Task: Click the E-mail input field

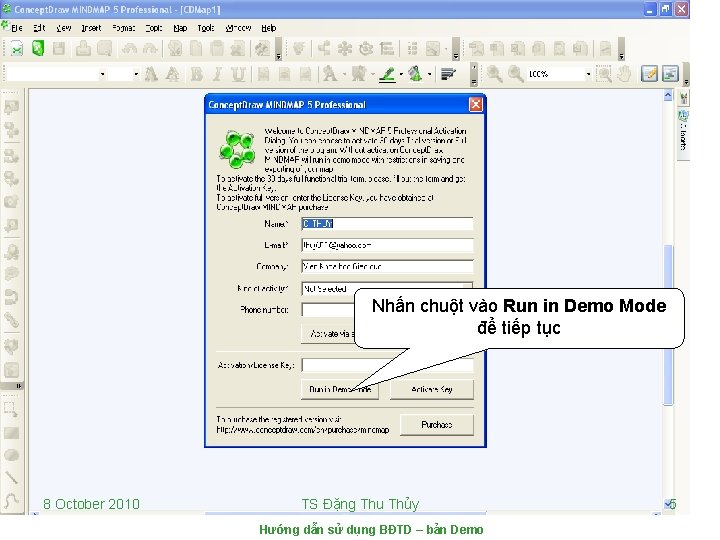Action: (x=387, y=245)
